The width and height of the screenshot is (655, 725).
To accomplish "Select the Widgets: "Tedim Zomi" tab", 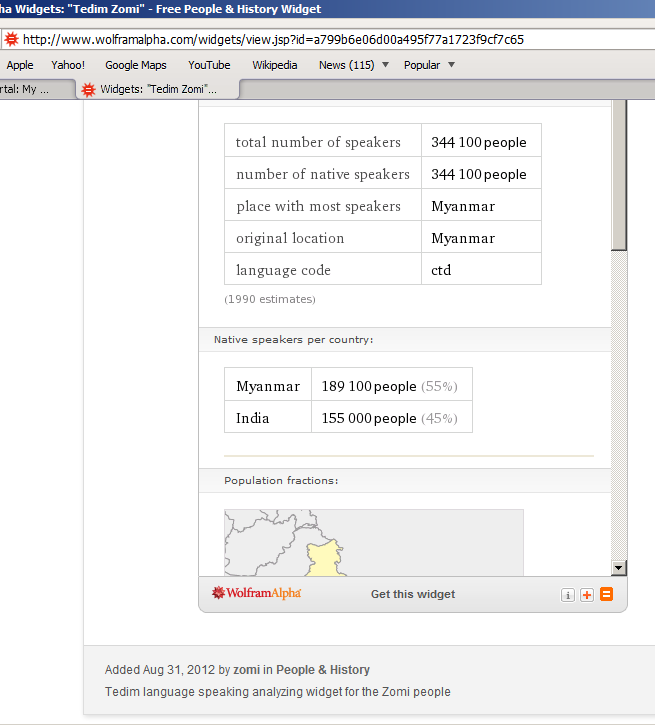I will (158, 89).
